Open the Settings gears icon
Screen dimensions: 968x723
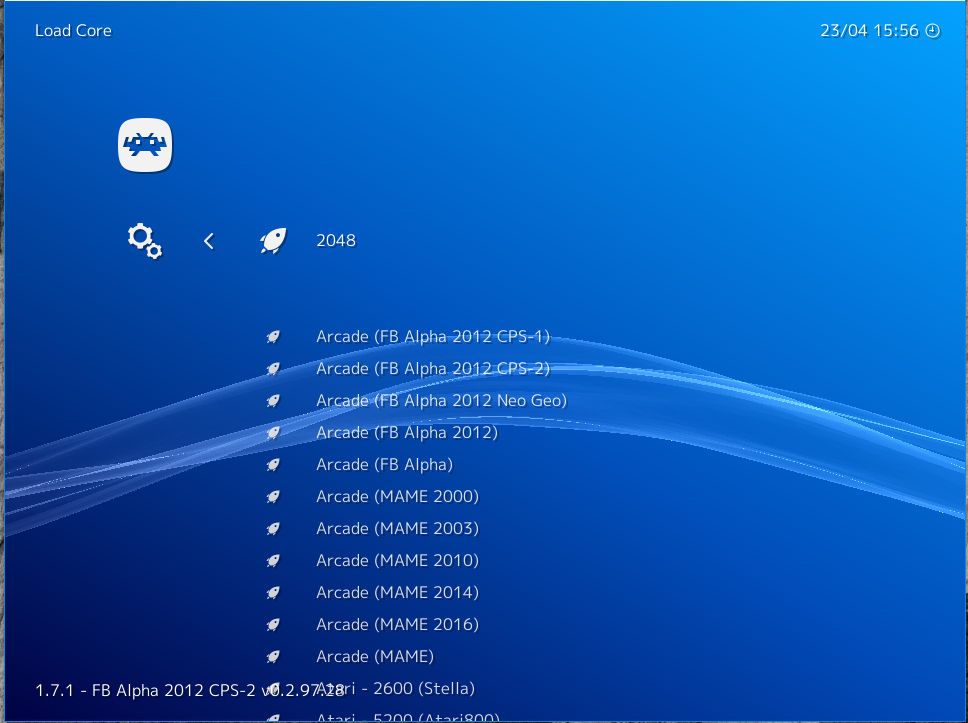(145, 241)
